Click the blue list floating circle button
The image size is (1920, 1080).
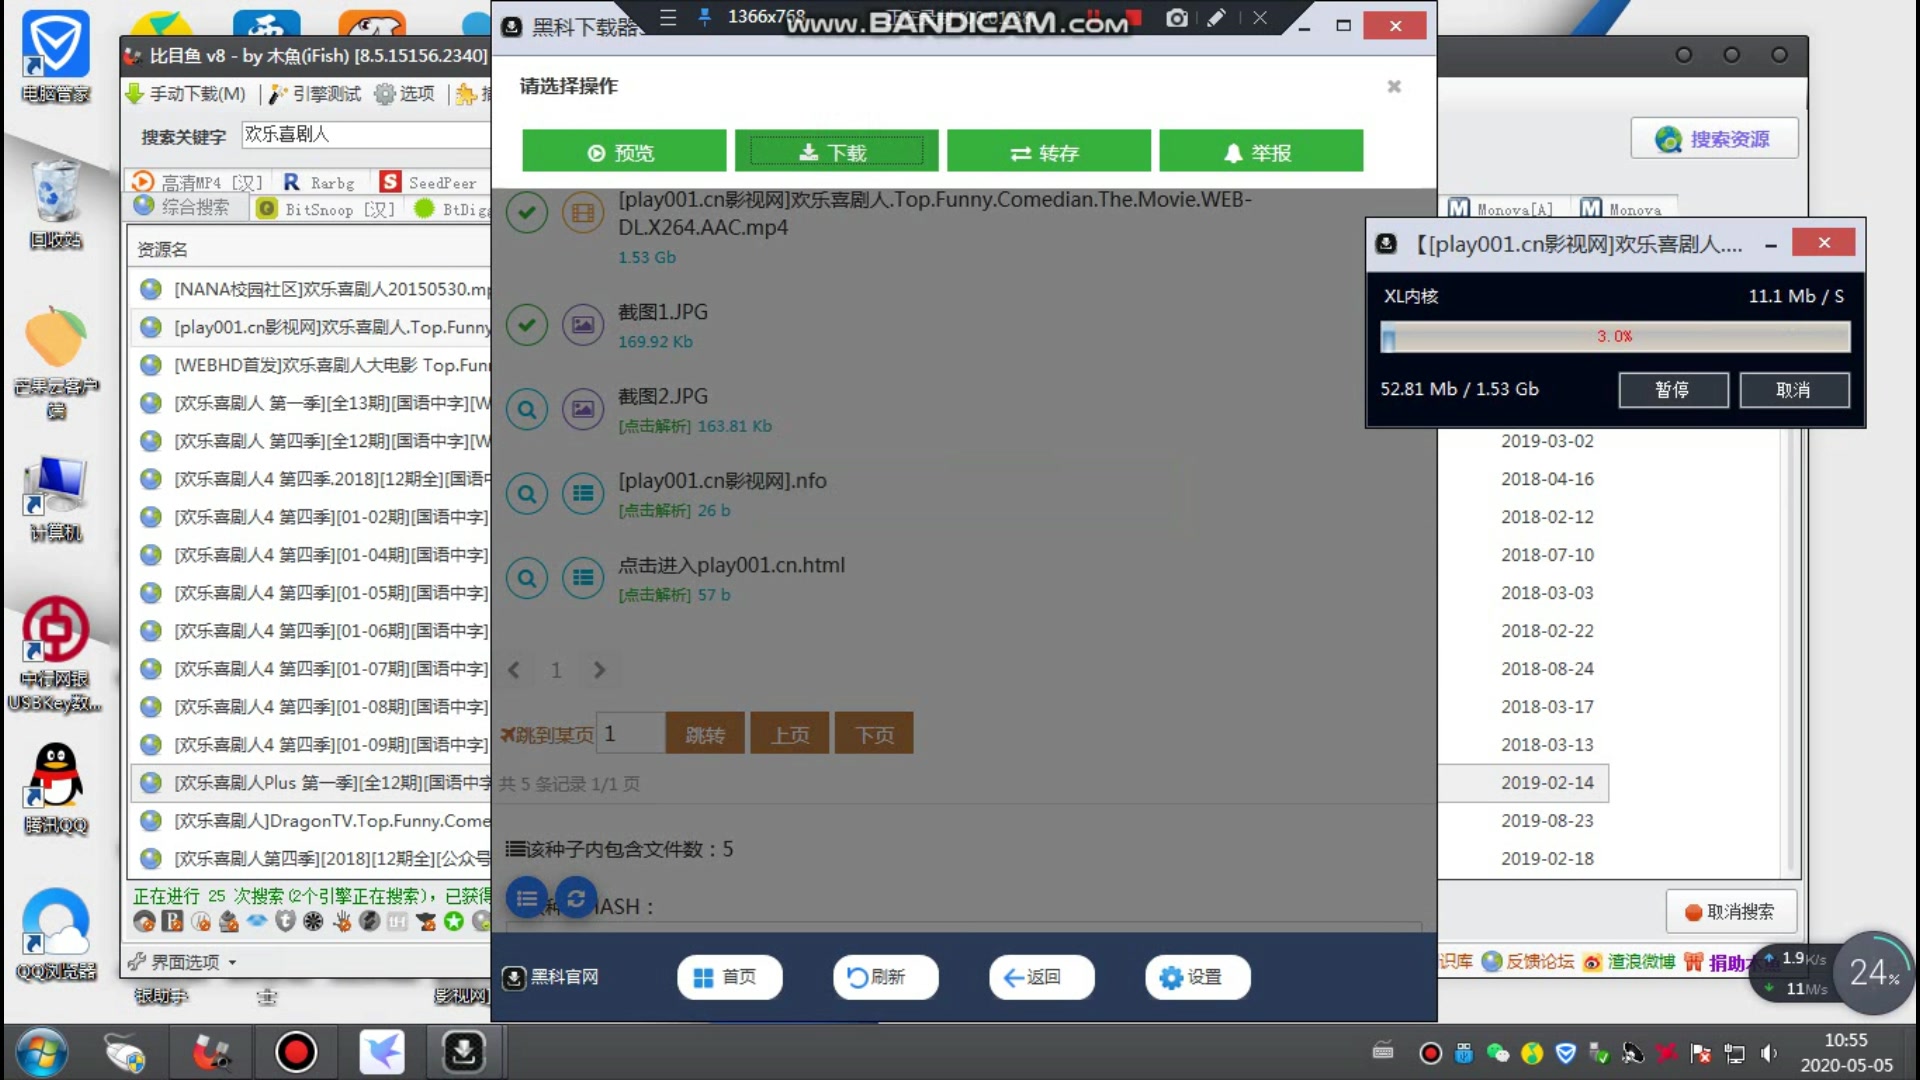[x=527, y=898]
